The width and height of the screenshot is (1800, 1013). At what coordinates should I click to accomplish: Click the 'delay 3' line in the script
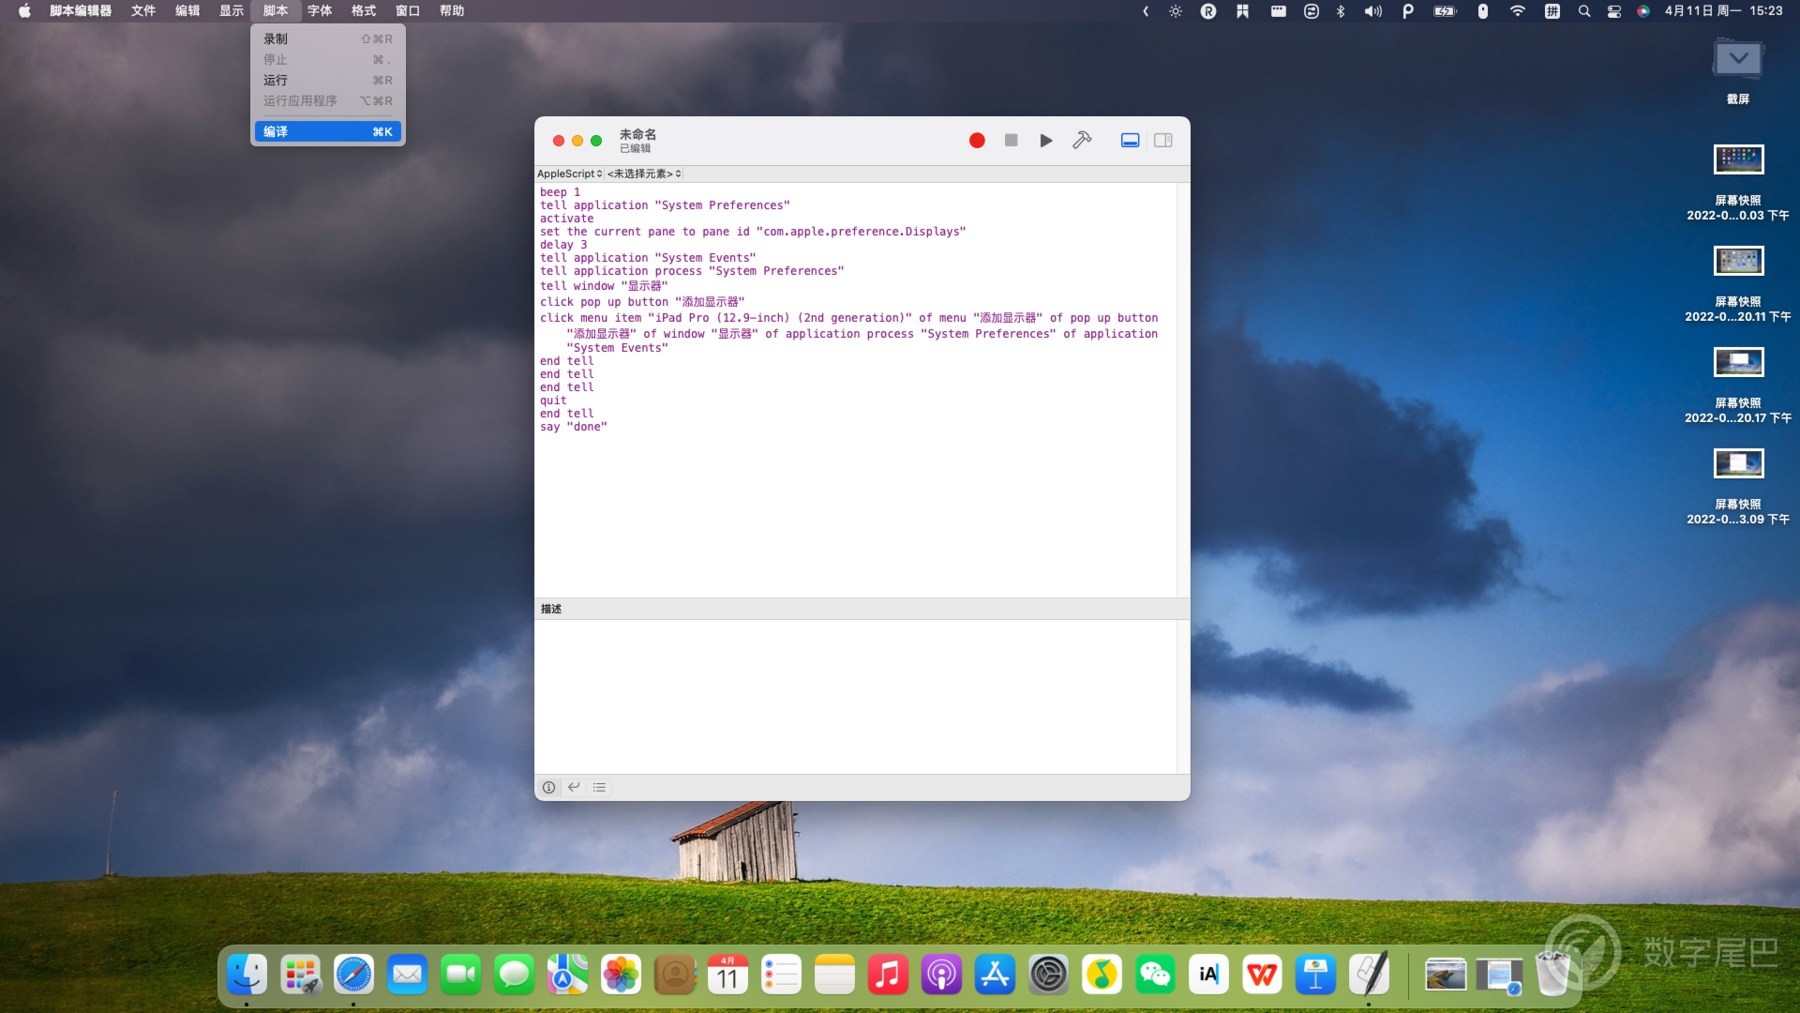[x=564, y=245]
